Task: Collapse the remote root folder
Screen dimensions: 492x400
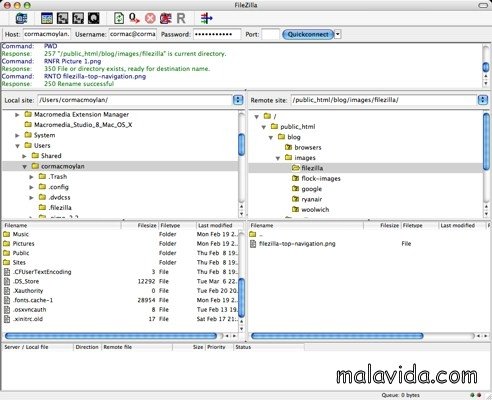Action: click(x=256, y=117)
